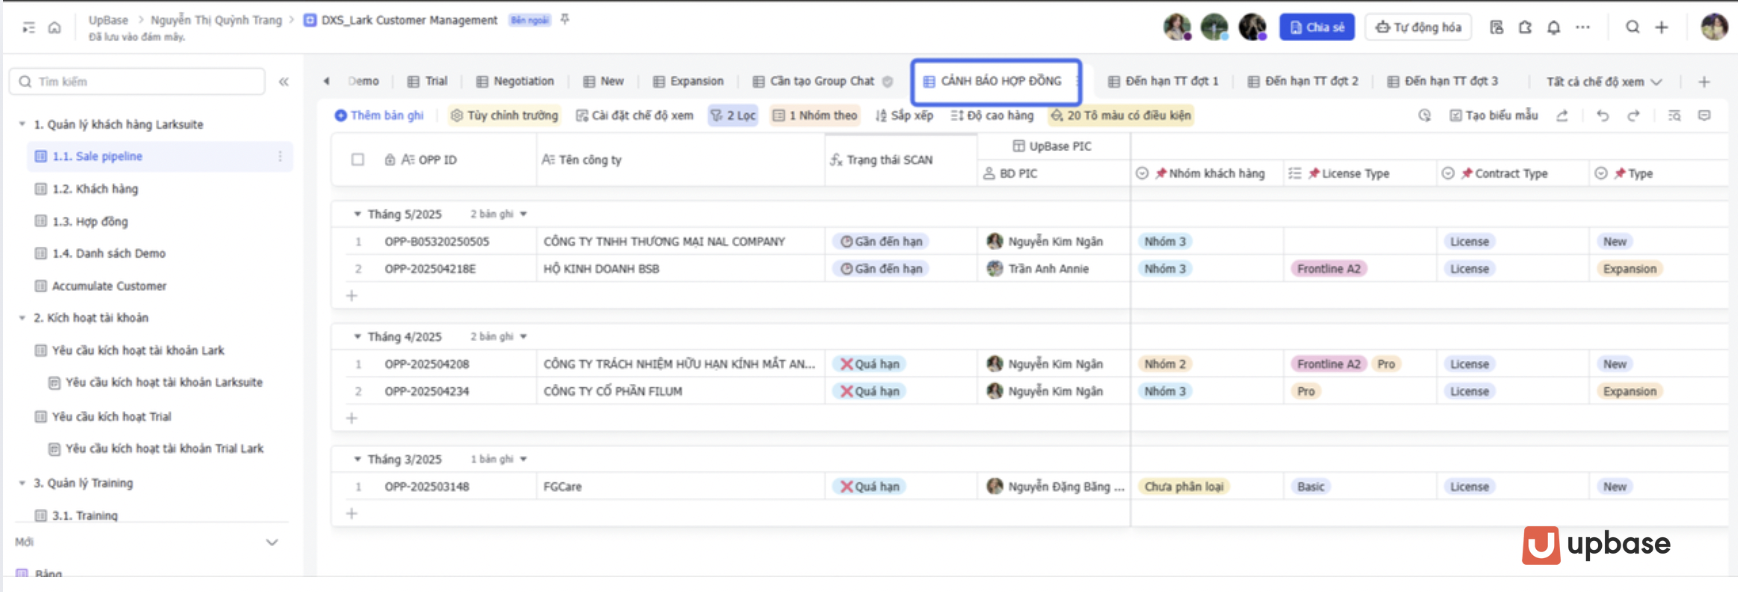
Task: Collapse the sidebar using the double-chevron icon
Action: 284,82
